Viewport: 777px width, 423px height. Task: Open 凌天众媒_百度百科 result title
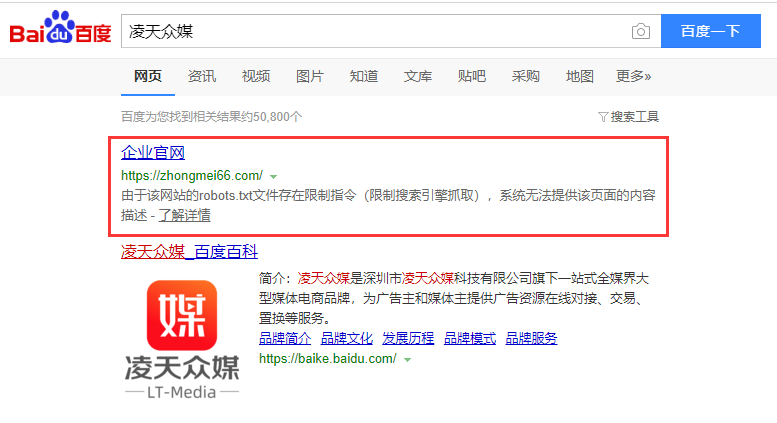[189, 252]
